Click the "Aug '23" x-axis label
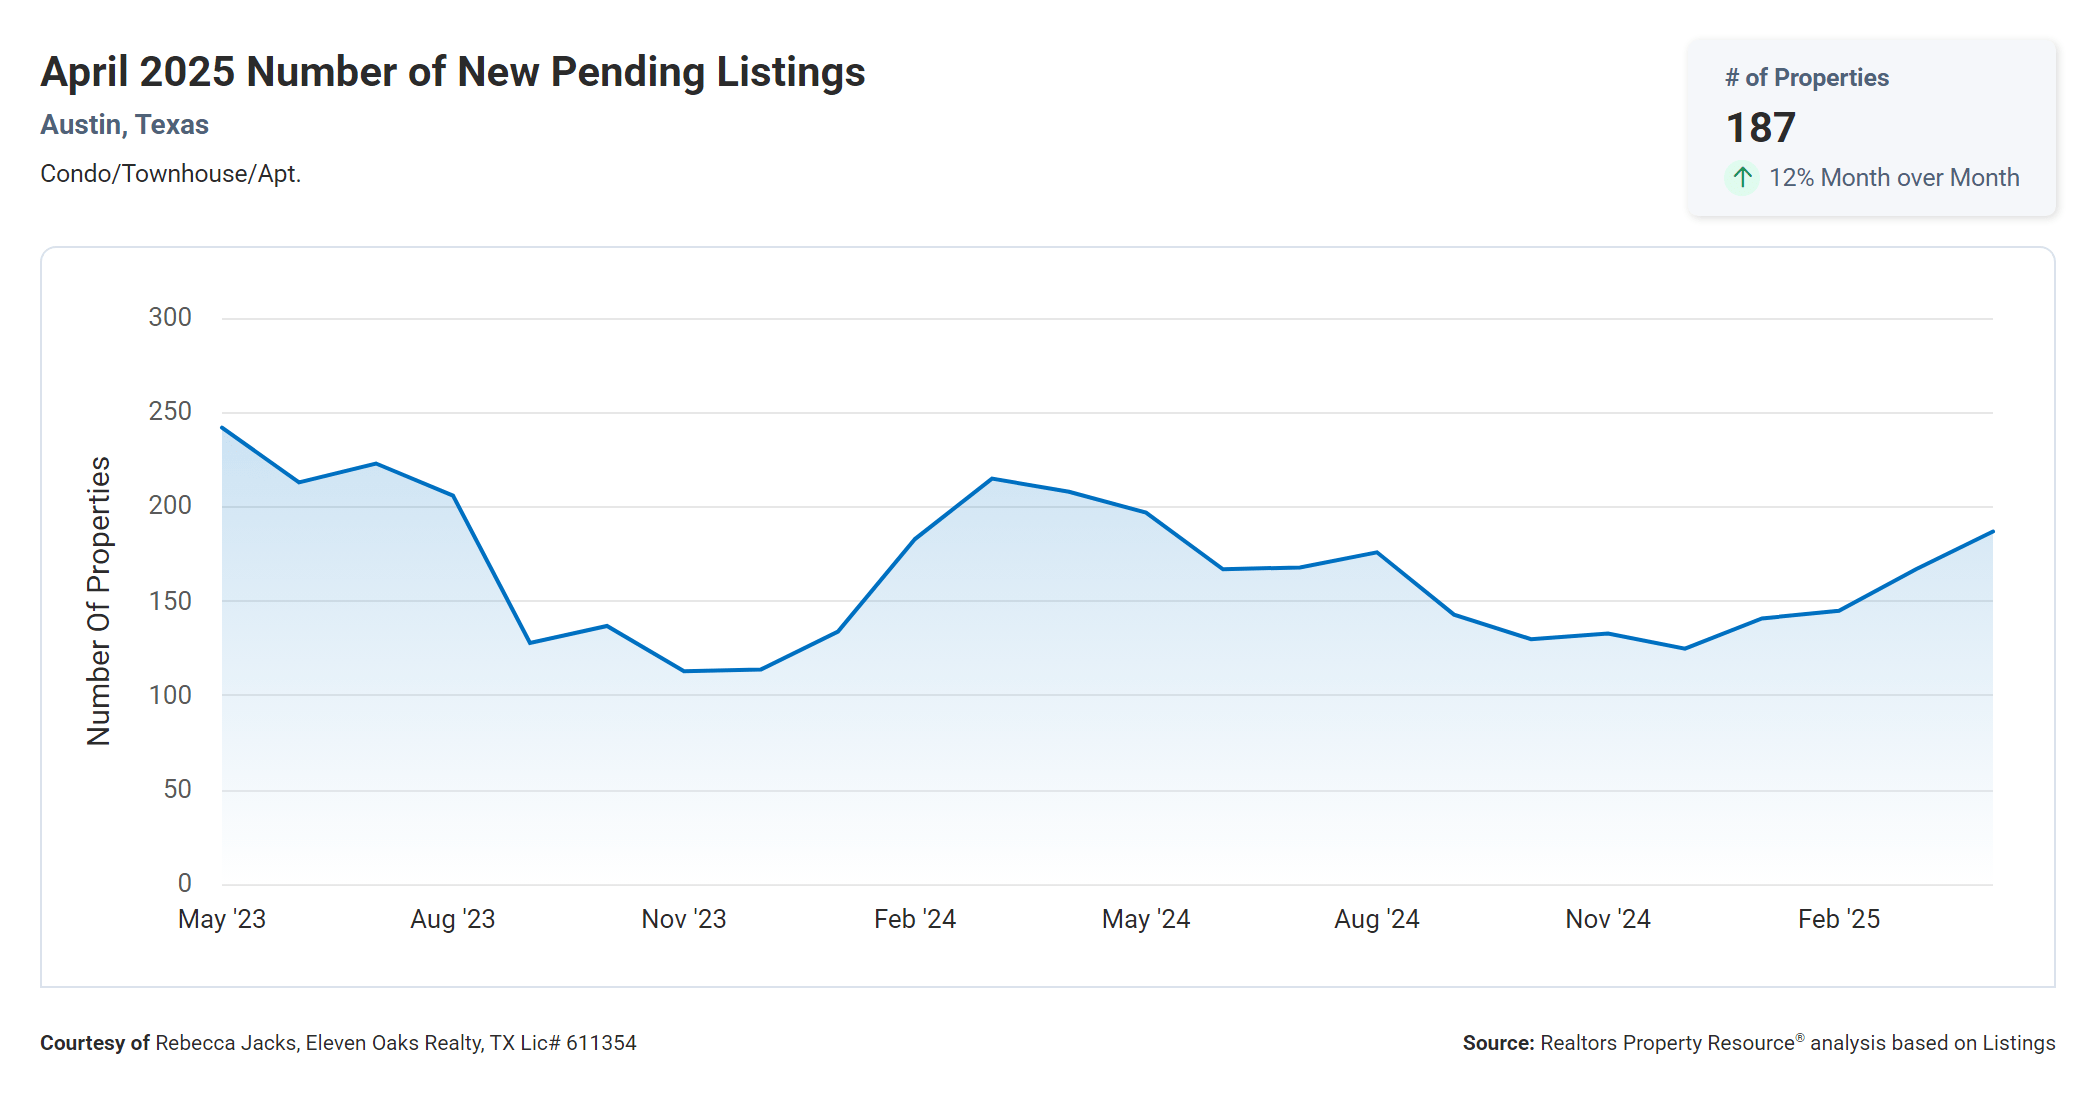 453,919
